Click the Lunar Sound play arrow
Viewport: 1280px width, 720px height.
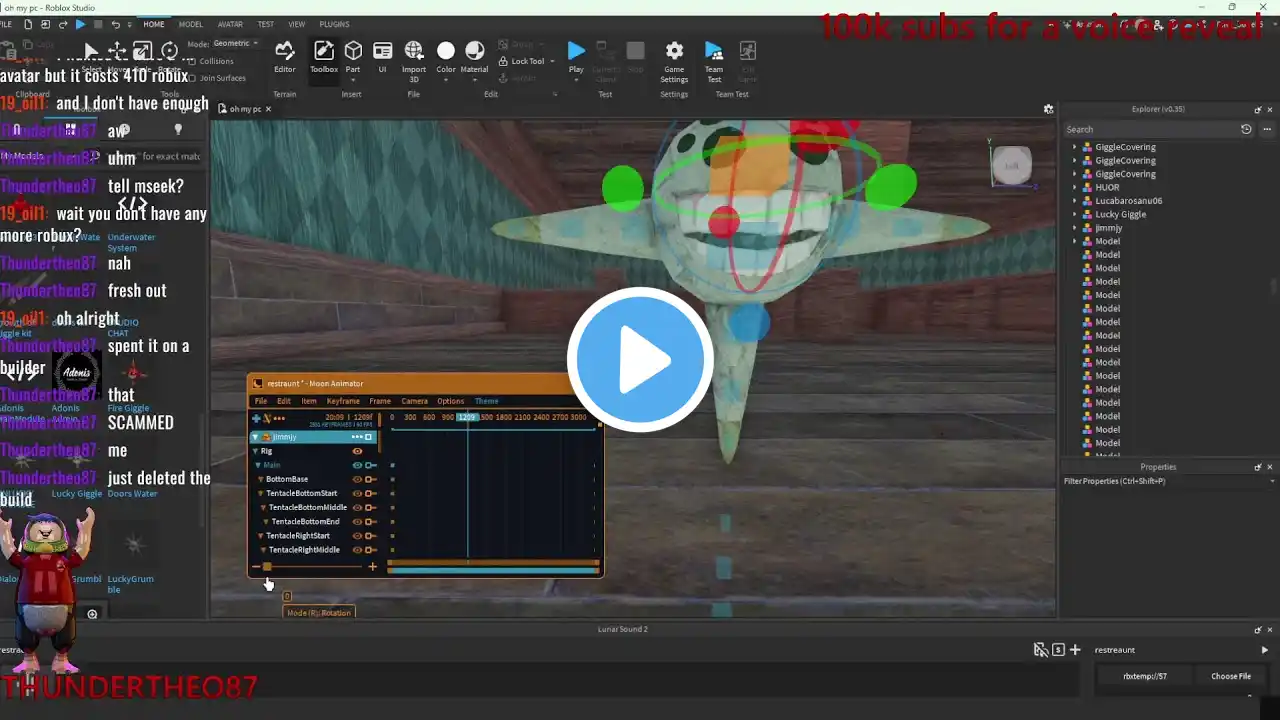click(1264, 650)
